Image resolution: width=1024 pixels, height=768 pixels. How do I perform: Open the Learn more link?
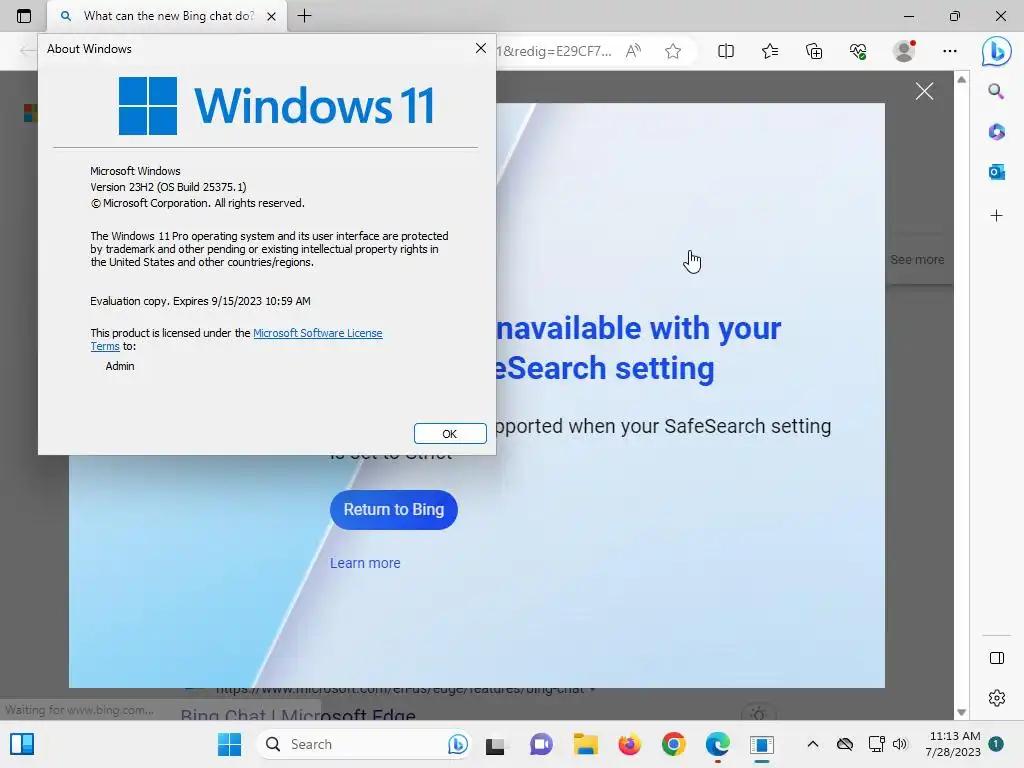[x=365, y=563]
